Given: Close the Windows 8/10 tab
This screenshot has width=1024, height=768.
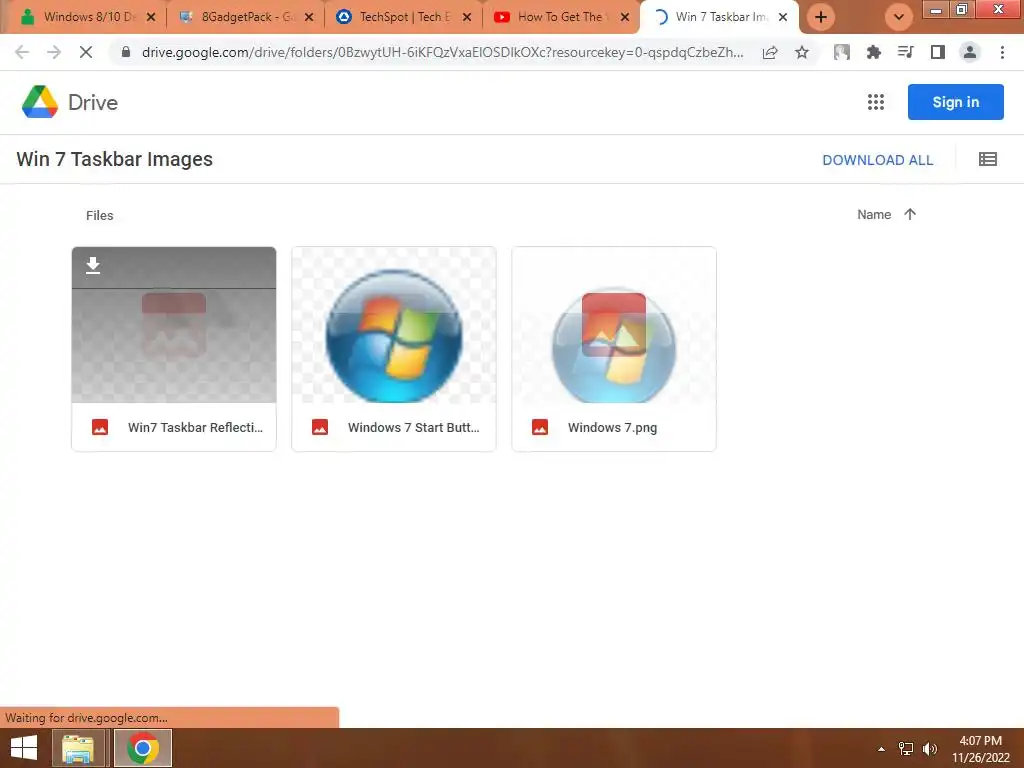Looking at the screenshot, I should 151,17.
